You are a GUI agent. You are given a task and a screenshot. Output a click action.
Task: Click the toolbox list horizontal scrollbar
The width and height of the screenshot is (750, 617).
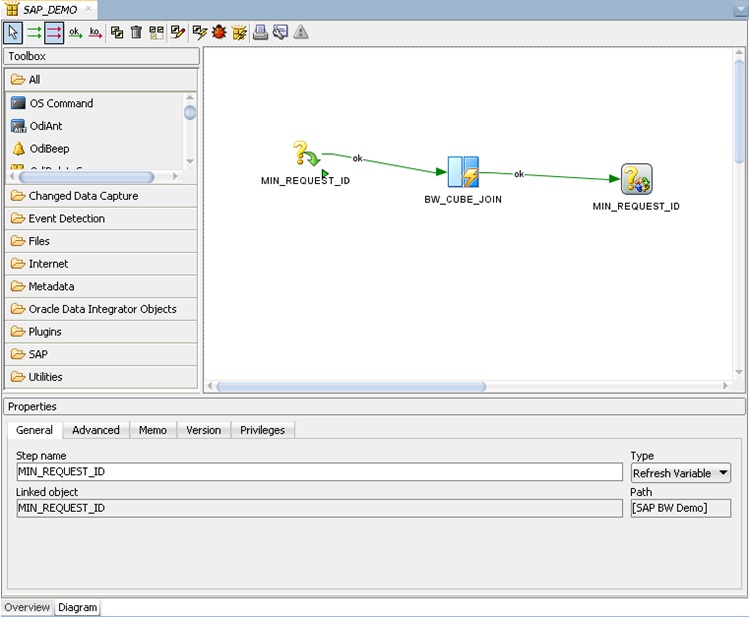click(86, 177)
